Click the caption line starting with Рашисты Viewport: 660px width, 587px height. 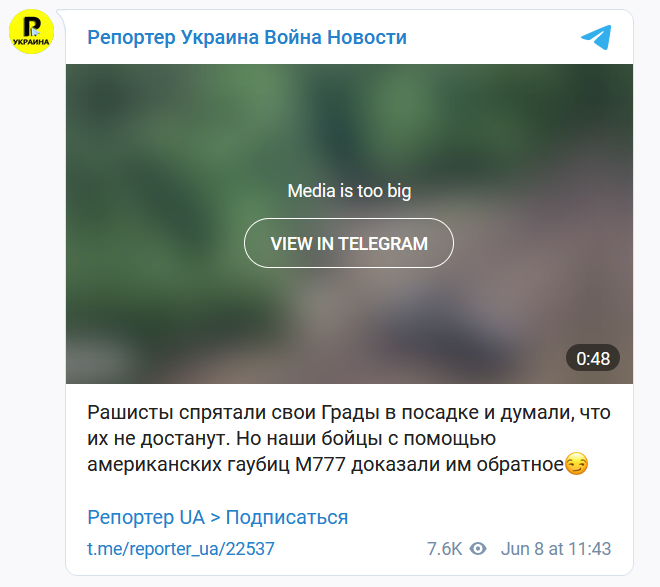pyautogui.click(x=349, y=412)
